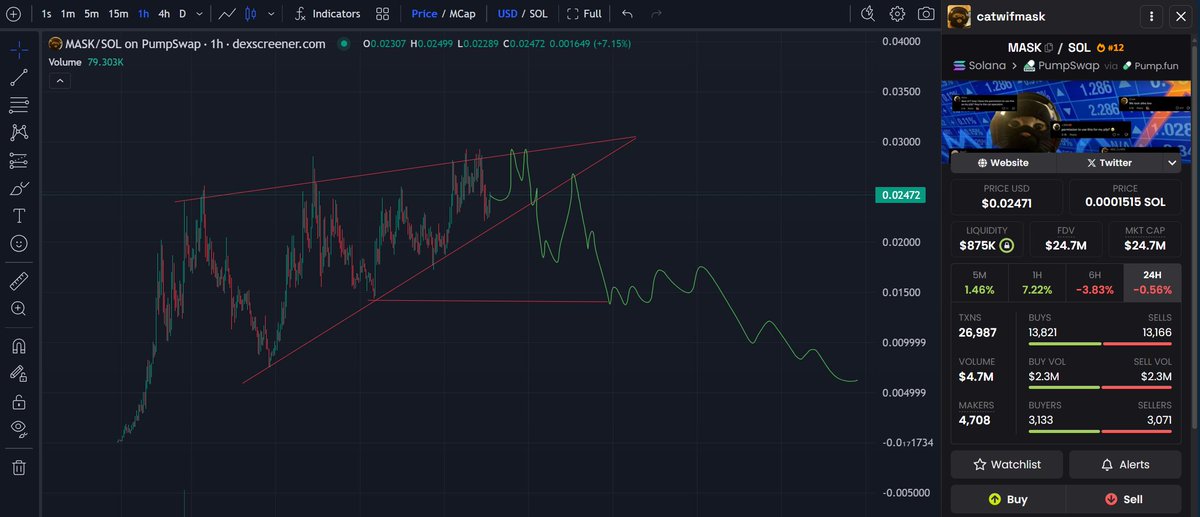Select the brush drawing tool
Screen dimensions: 1200x517
(x=19, y=188)
